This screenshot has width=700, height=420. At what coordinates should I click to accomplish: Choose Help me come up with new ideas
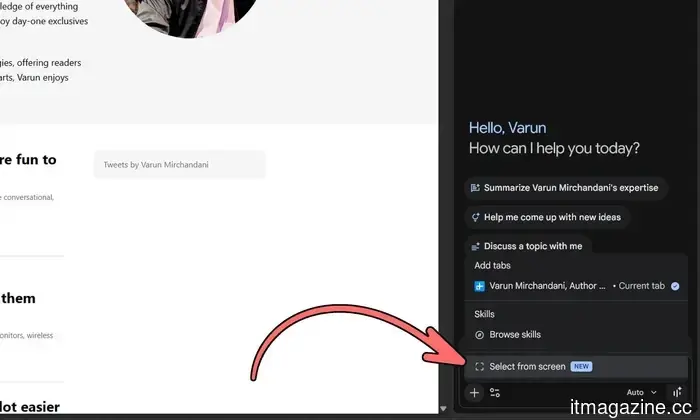pyautogui.click(x=547, y=217)
